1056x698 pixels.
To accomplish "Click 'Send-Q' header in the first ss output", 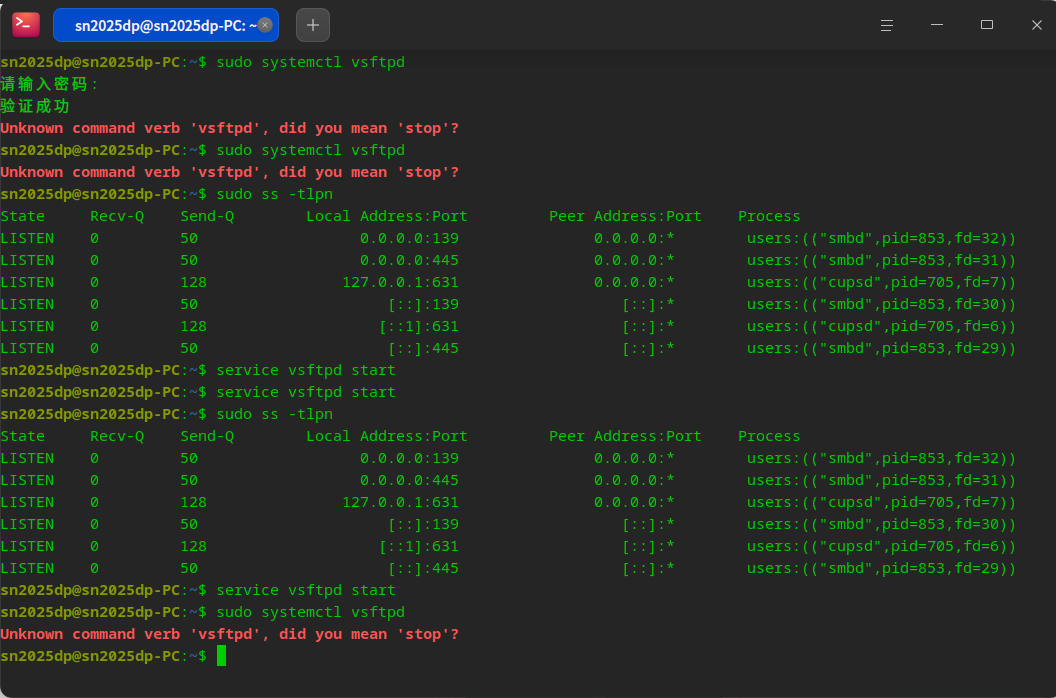I will click(x=207, y=216).
